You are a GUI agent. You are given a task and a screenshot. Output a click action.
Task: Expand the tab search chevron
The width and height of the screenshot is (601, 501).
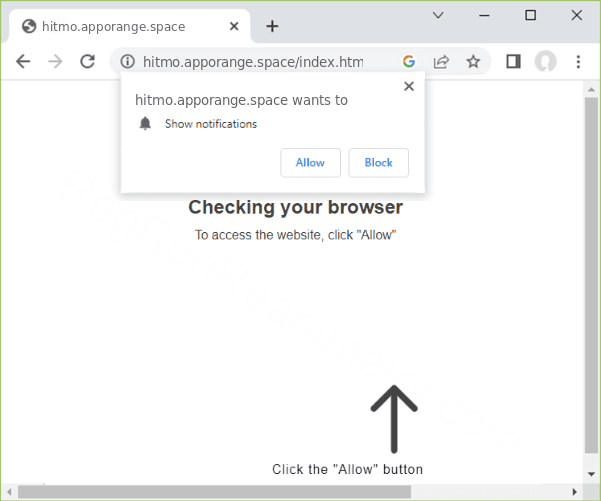[438, 15]
